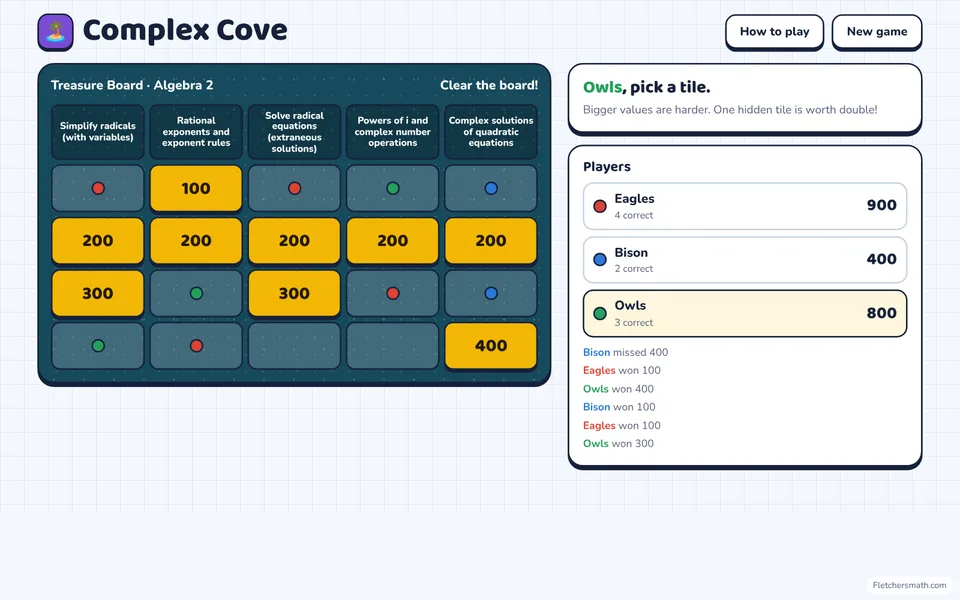Click the 'Bison won 100' log entry

click(x=619, y=407)
